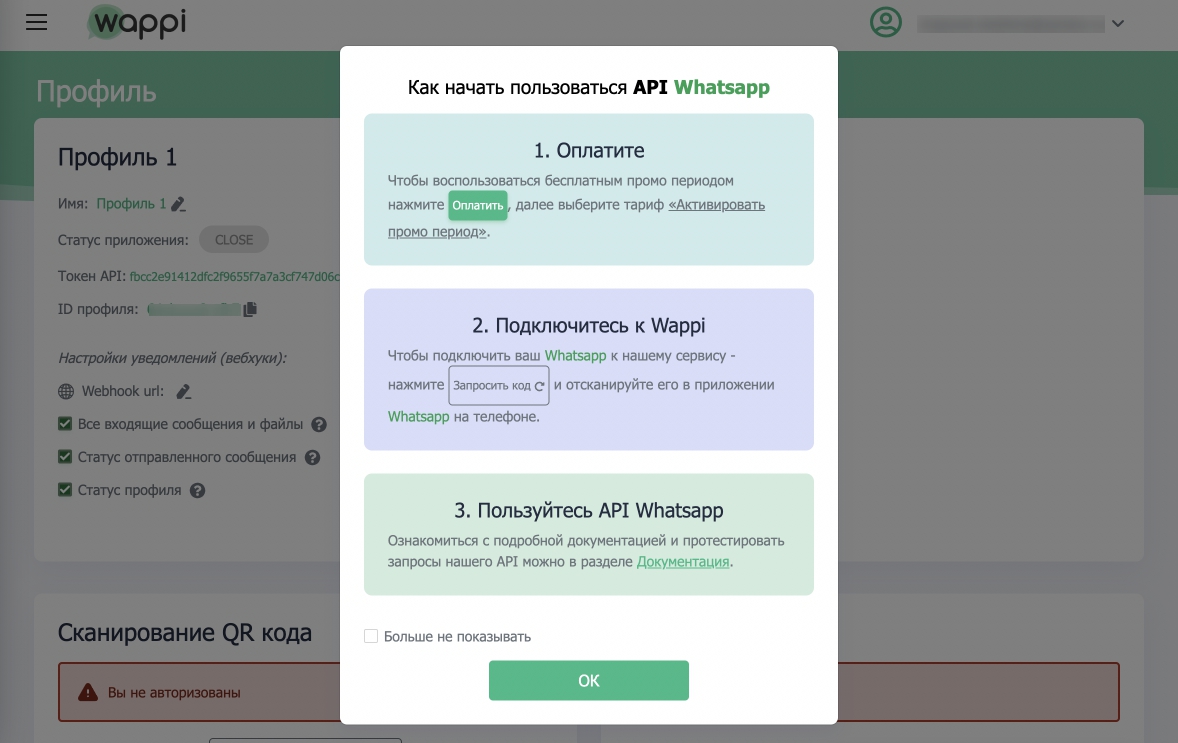Click the Whatsapp link in step 2

[575, 355]
